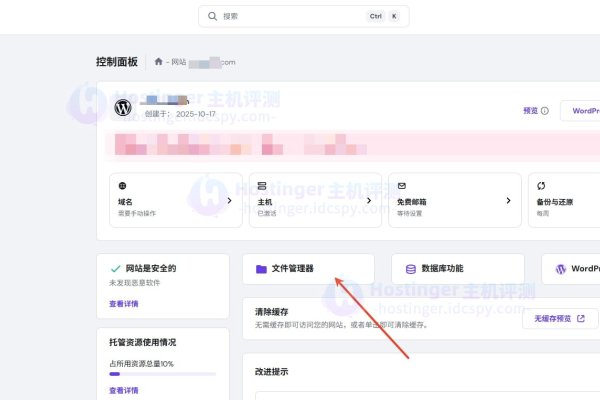Open 查看详情 under 托管资源使用情况
The height and width of the screenshot is (400, 600).
coord(124,390)
